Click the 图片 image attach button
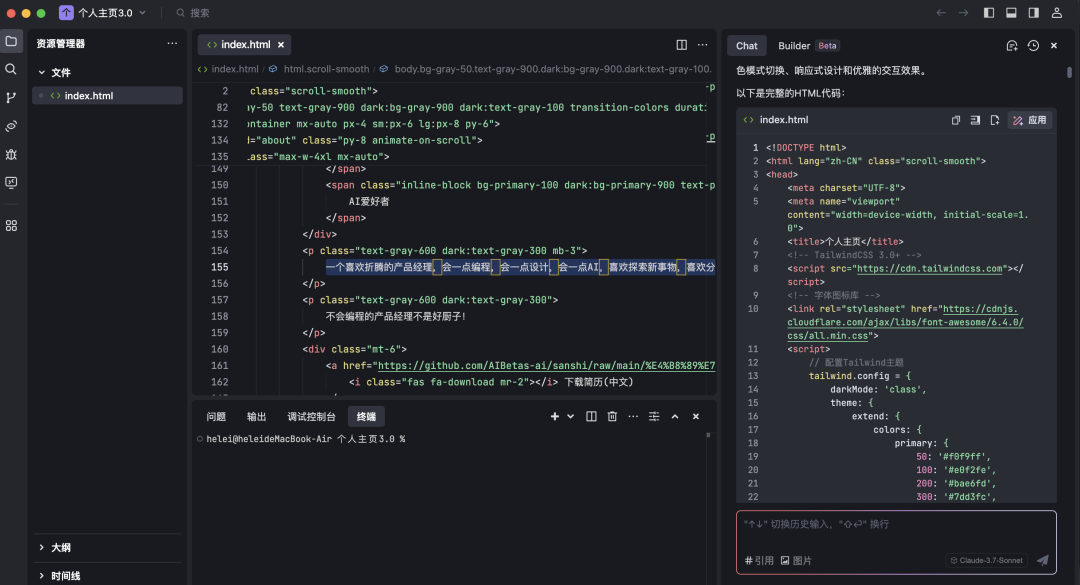Screen dimensions: 1080x585 pos(796,560)
